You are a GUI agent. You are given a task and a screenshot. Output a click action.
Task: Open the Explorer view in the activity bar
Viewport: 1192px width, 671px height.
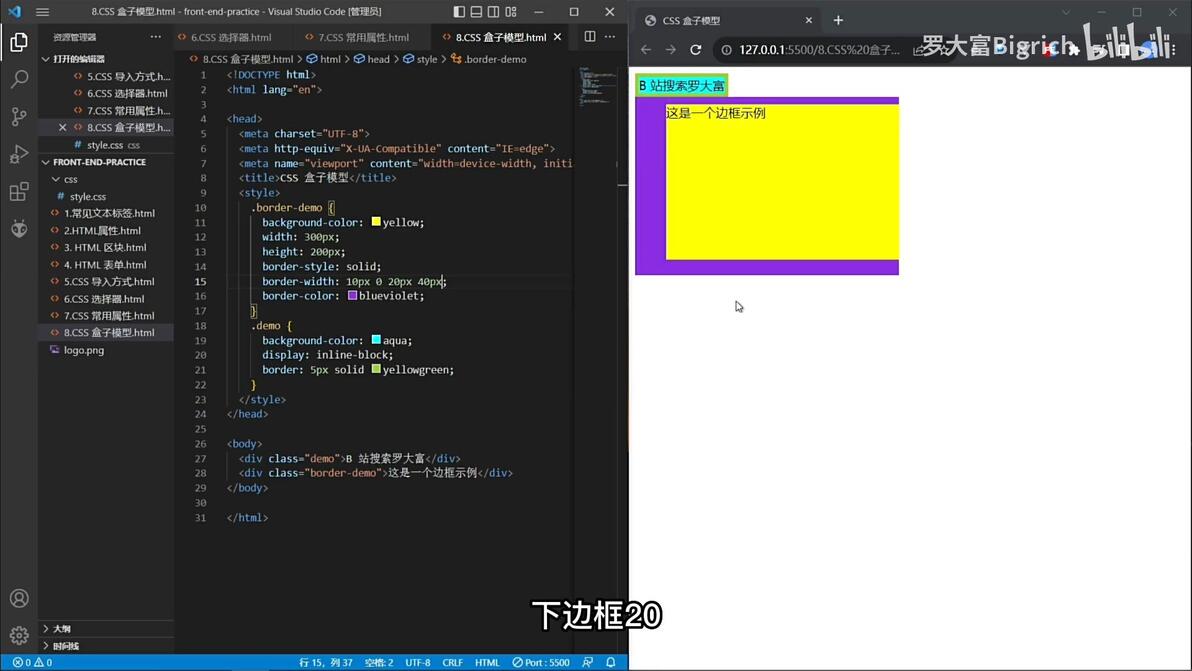19,43
